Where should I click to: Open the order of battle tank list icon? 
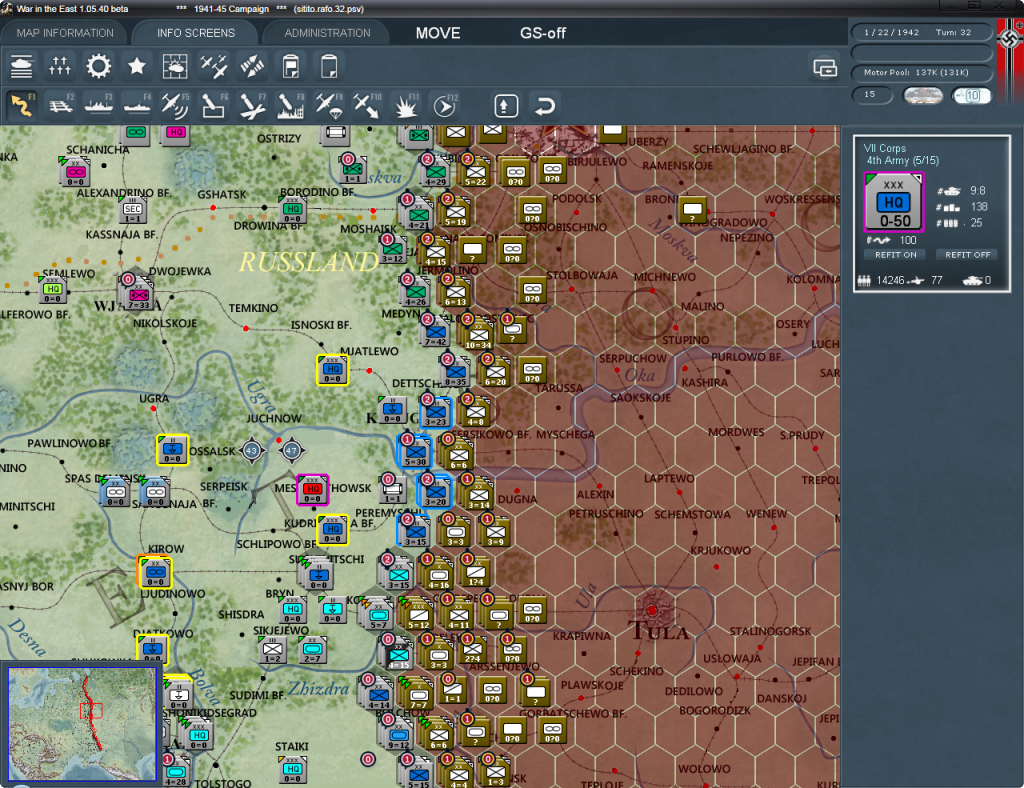[22, 67]
